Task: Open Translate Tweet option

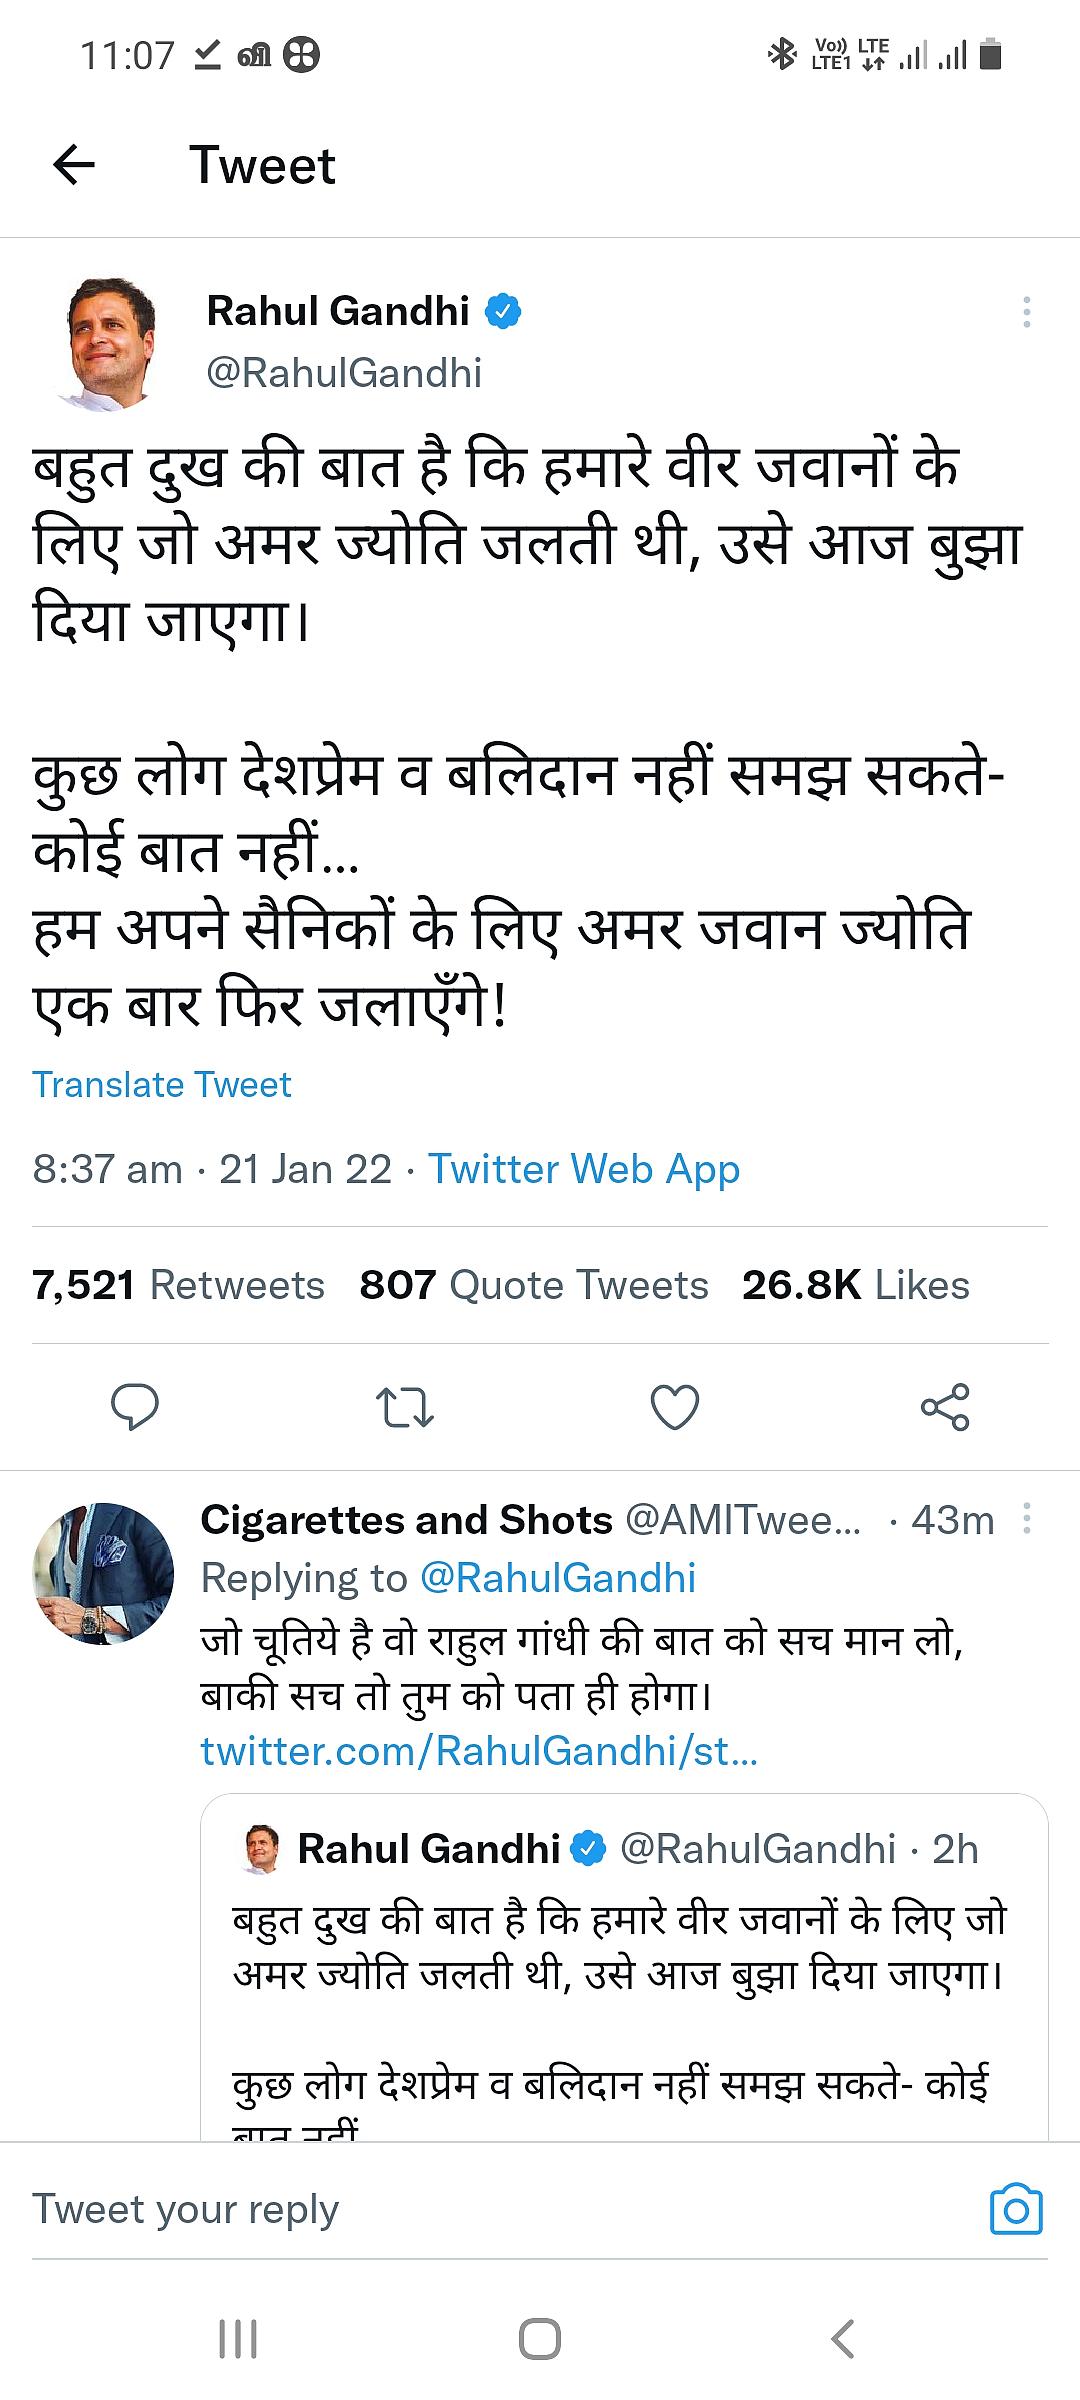Action: [162, 1086]
